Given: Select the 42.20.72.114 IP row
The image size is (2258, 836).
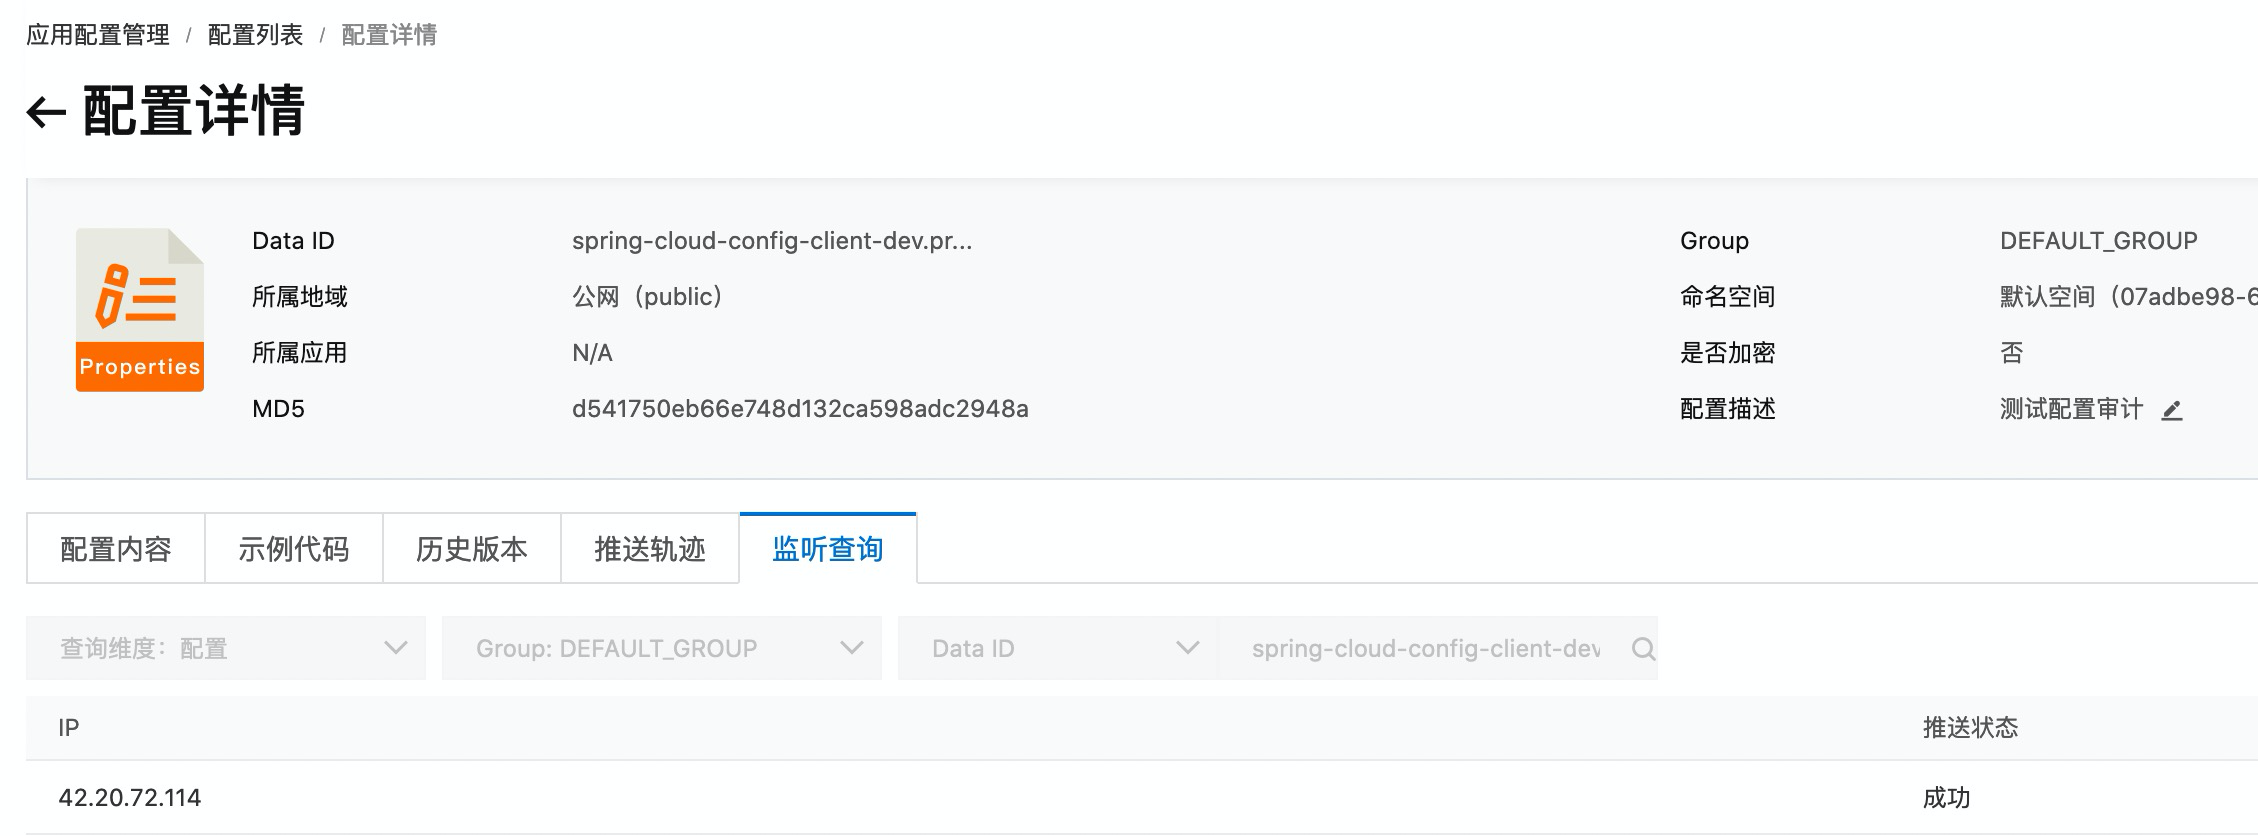Looking at the screenshot, I should click(x=130, y=798).
